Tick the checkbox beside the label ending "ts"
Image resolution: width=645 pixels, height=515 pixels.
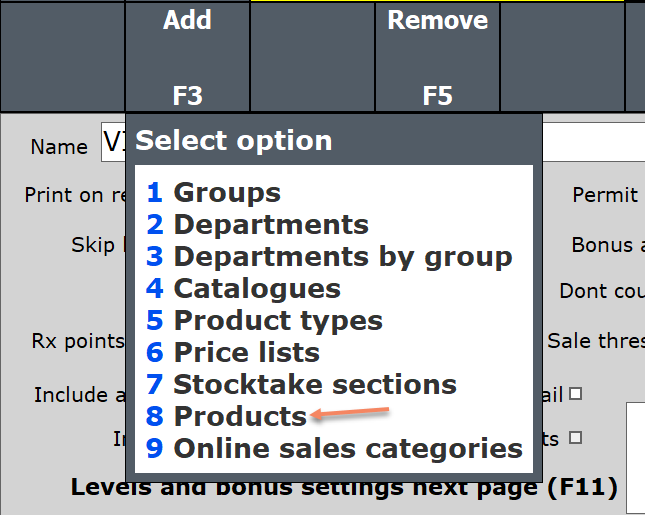pyautogui.click(x=575, y=438)
